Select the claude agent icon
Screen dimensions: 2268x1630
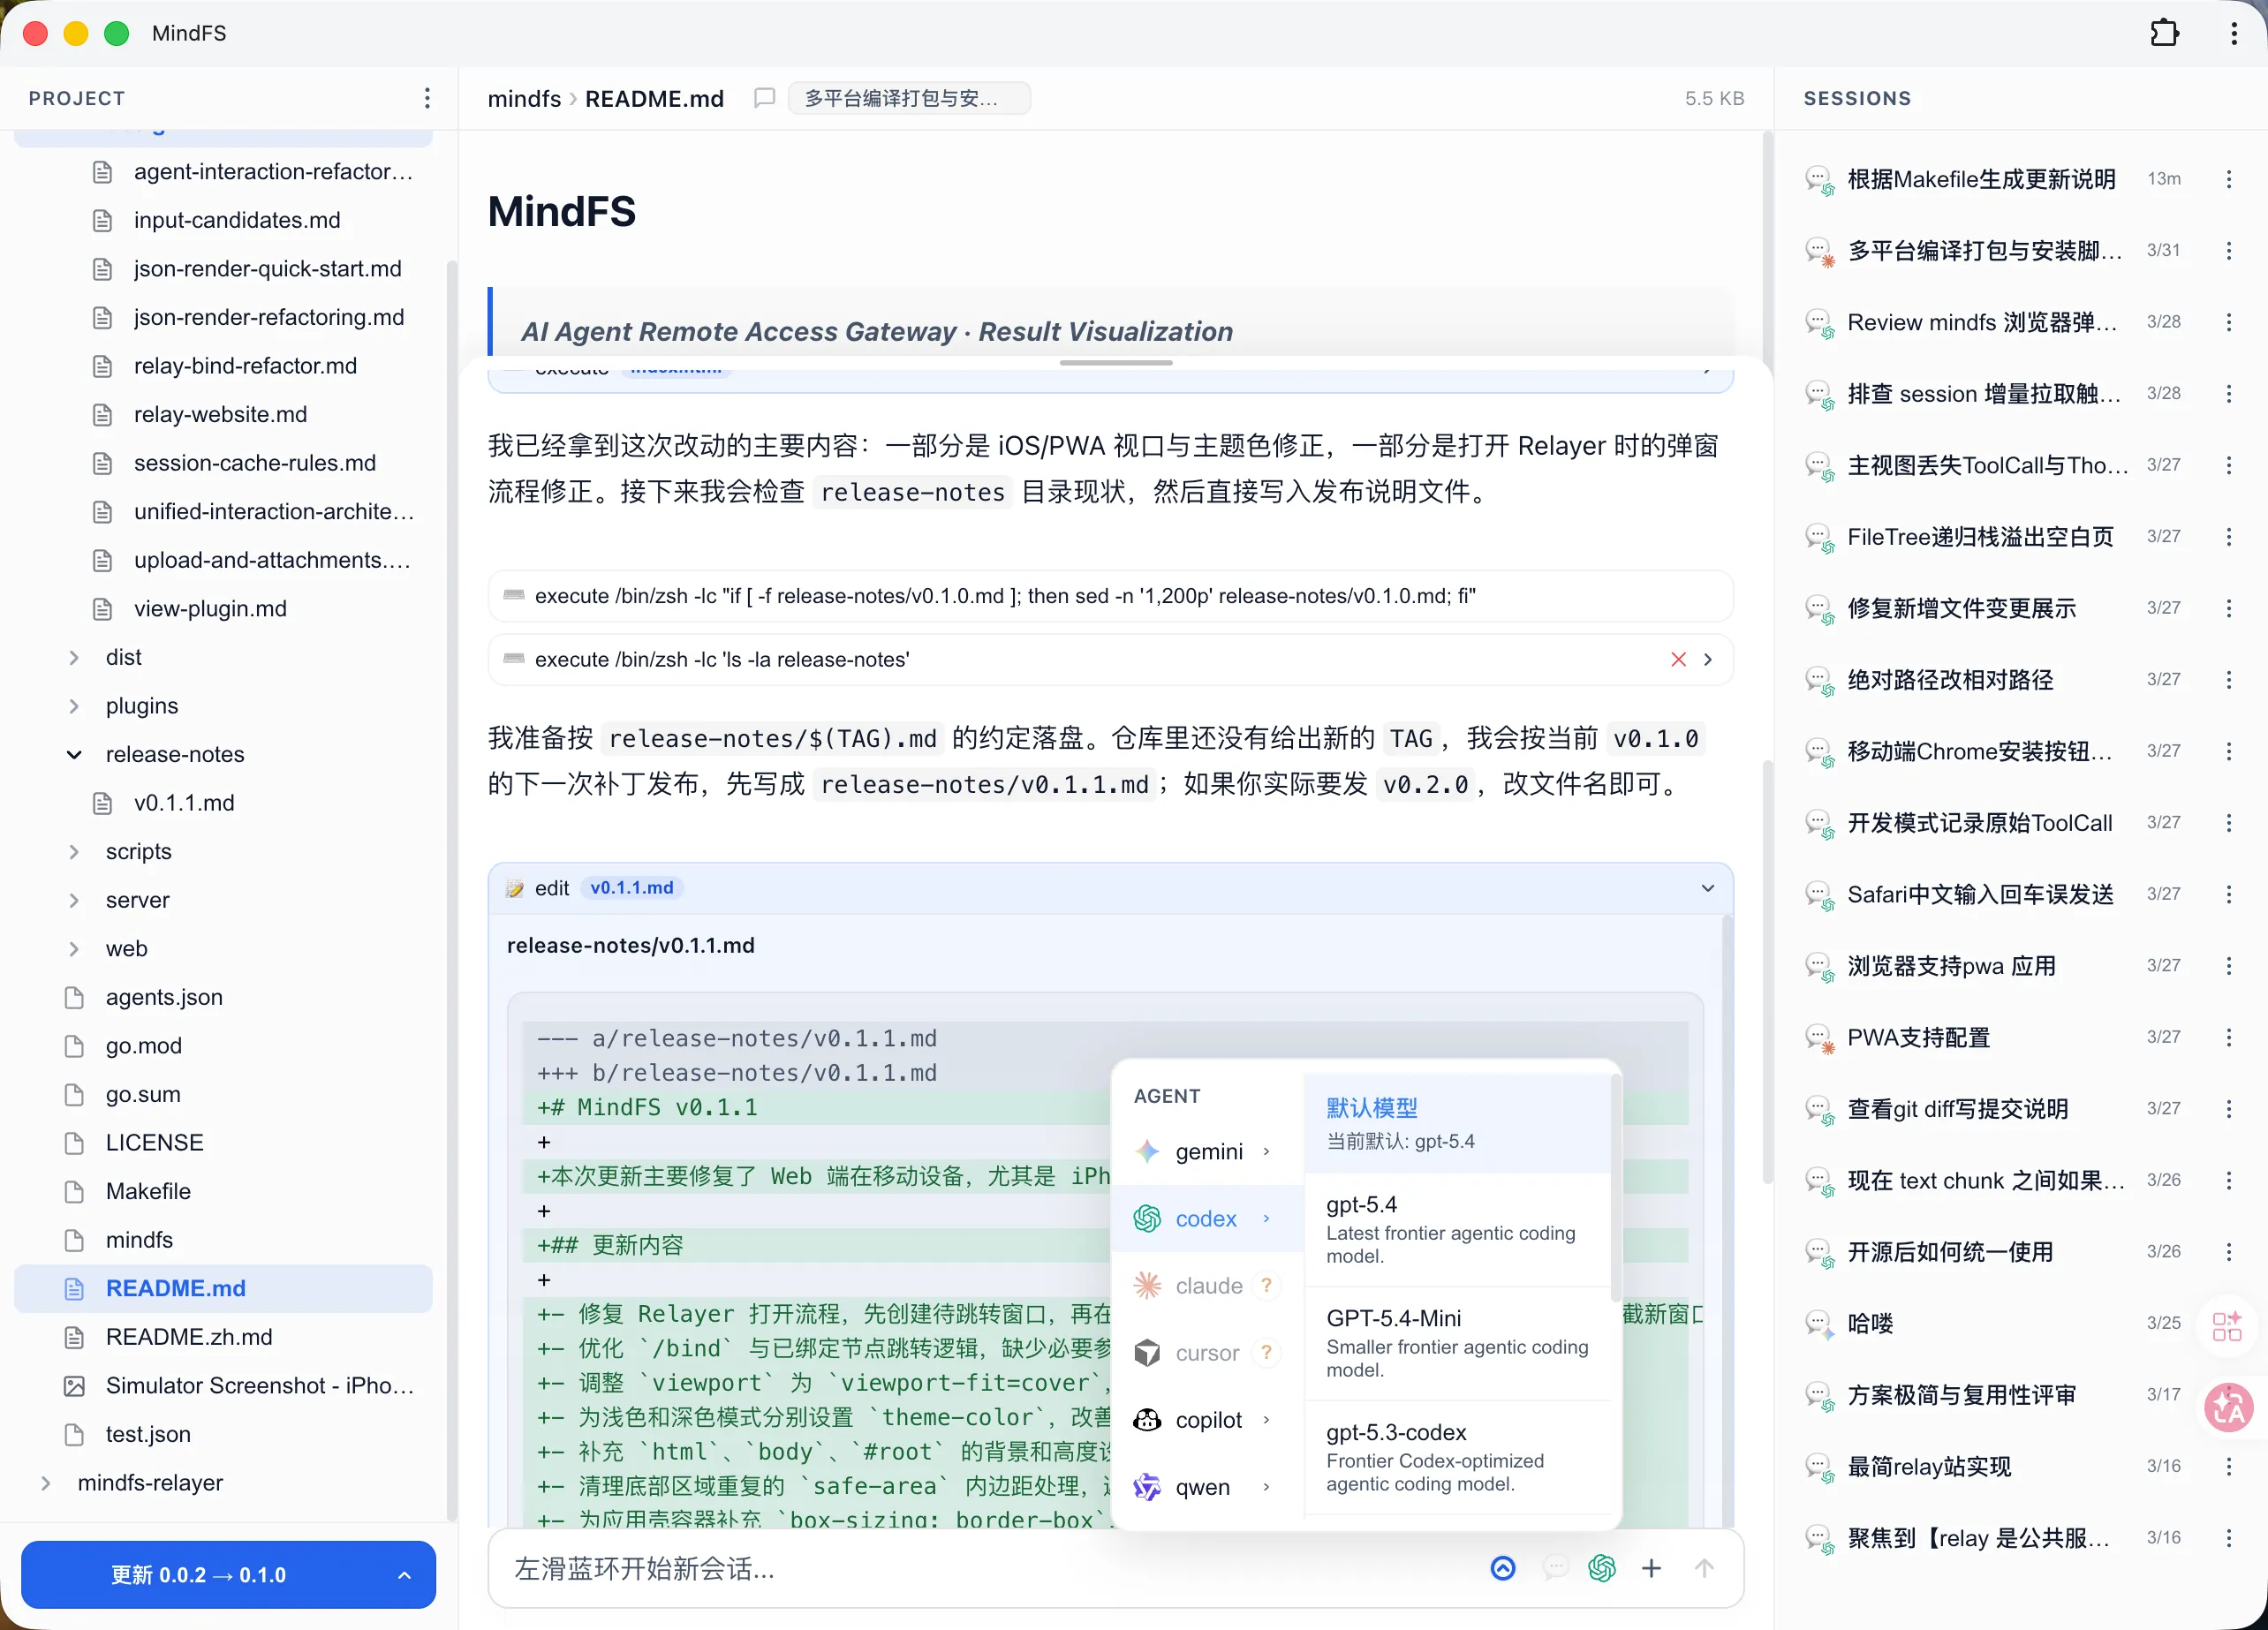click(x=1147, y=1285)
